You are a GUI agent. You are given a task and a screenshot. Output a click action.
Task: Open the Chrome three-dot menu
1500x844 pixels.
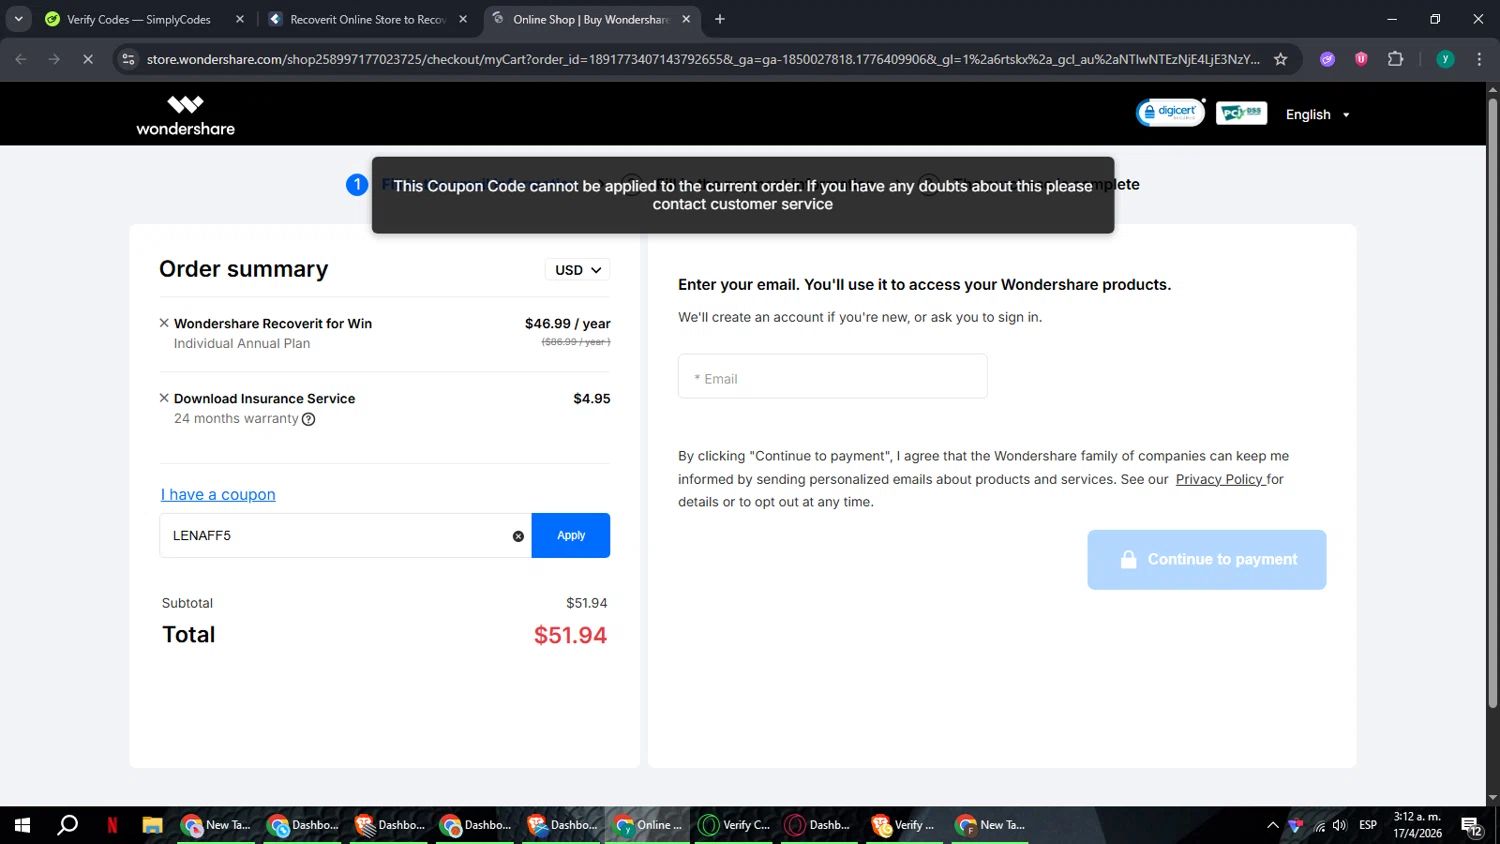pos(1479,60)
